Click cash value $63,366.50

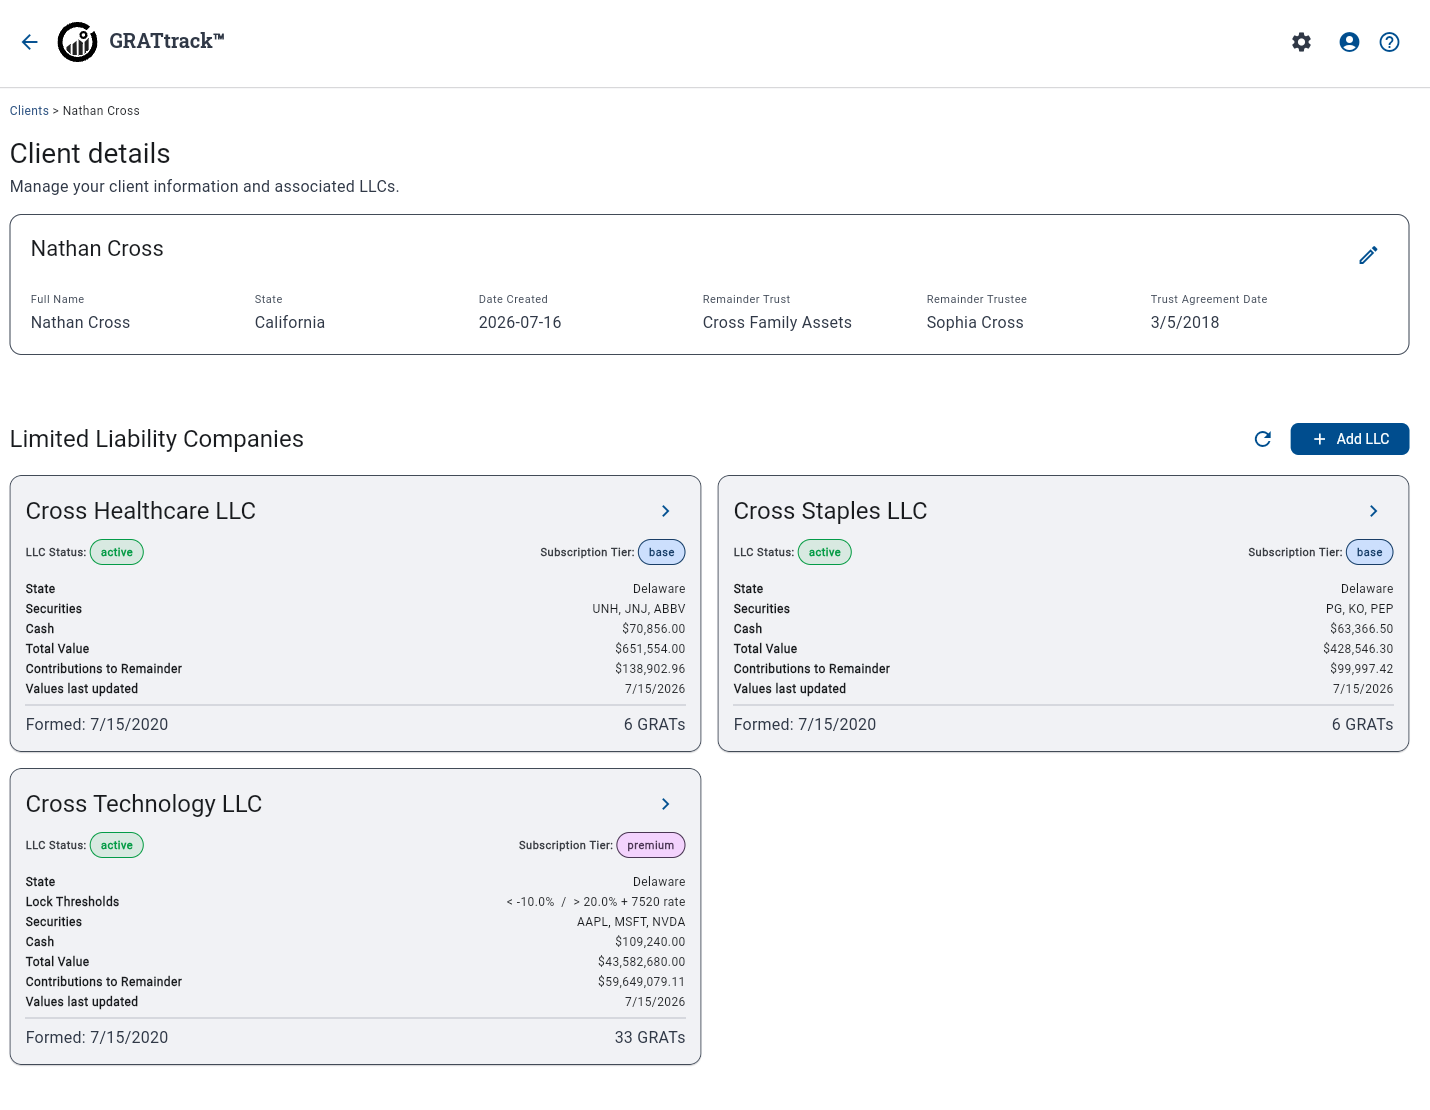coord(1362,629)
